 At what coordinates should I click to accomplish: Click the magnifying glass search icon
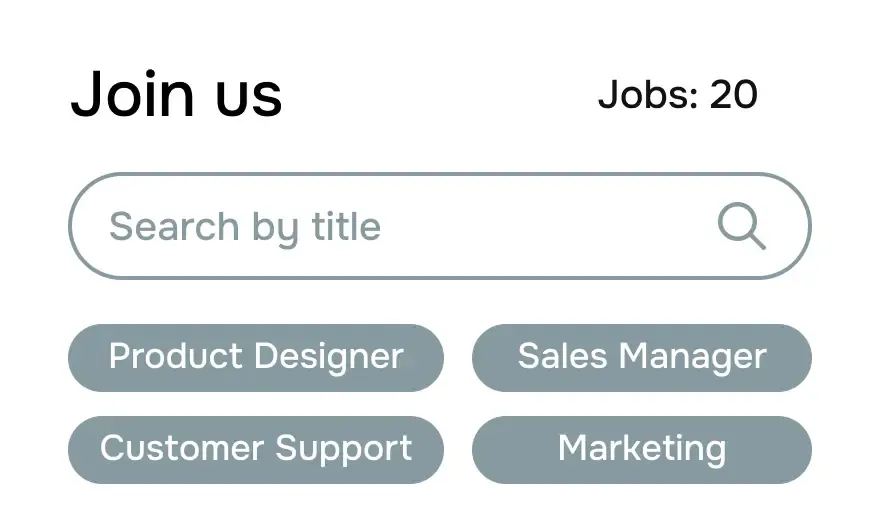[742, 227]
